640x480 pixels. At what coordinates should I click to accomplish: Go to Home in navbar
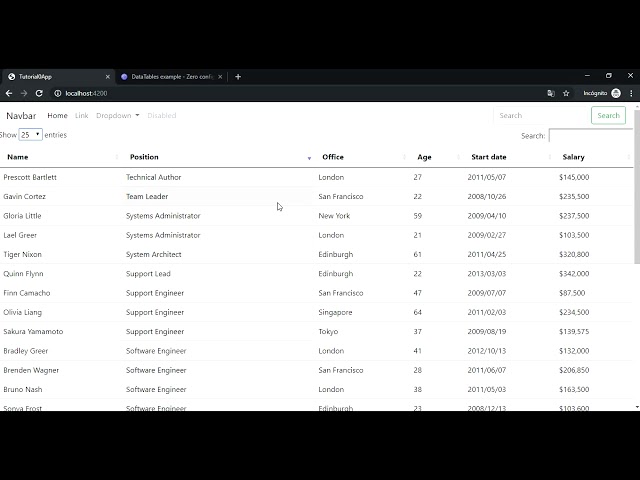tap(57, 116)
